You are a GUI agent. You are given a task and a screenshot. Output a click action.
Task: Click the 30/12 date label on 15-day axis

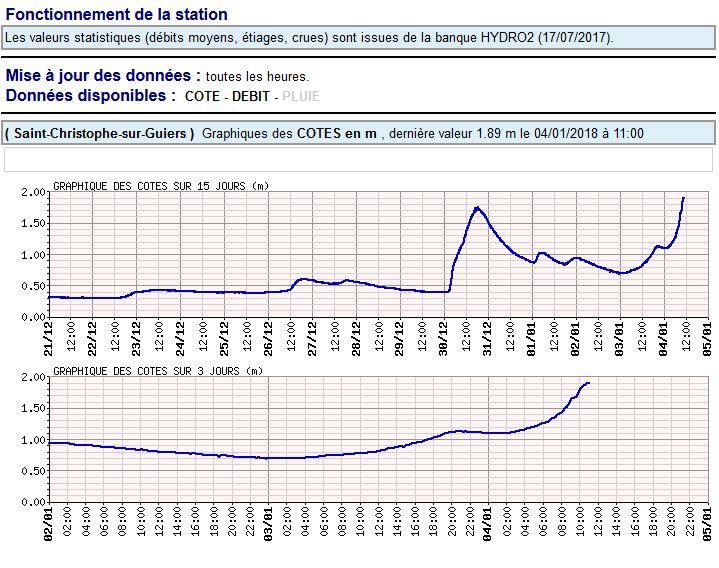[445, 337]
